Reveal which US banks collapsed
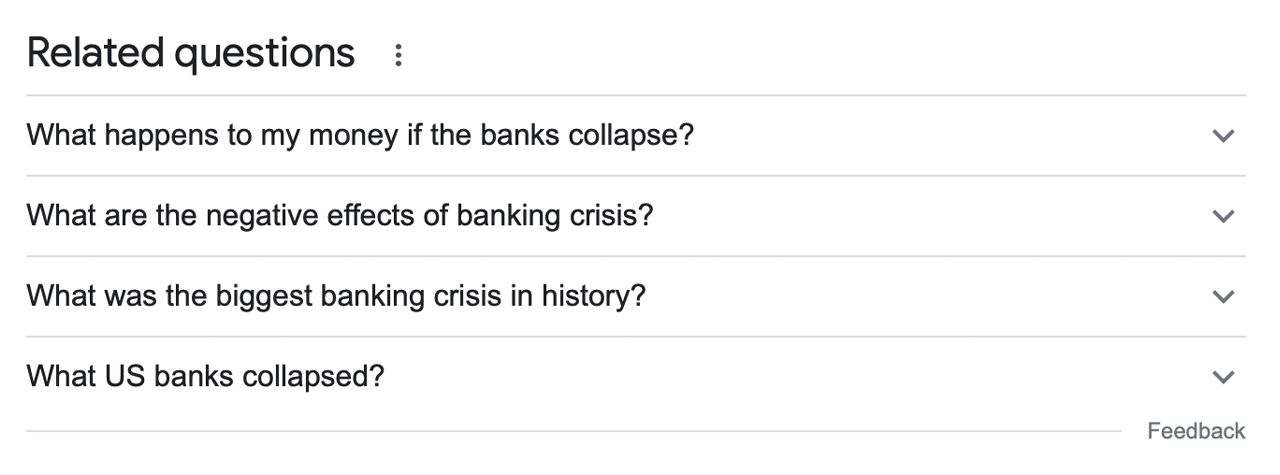This screenshot has height=475, width=1280. [205, 376]
